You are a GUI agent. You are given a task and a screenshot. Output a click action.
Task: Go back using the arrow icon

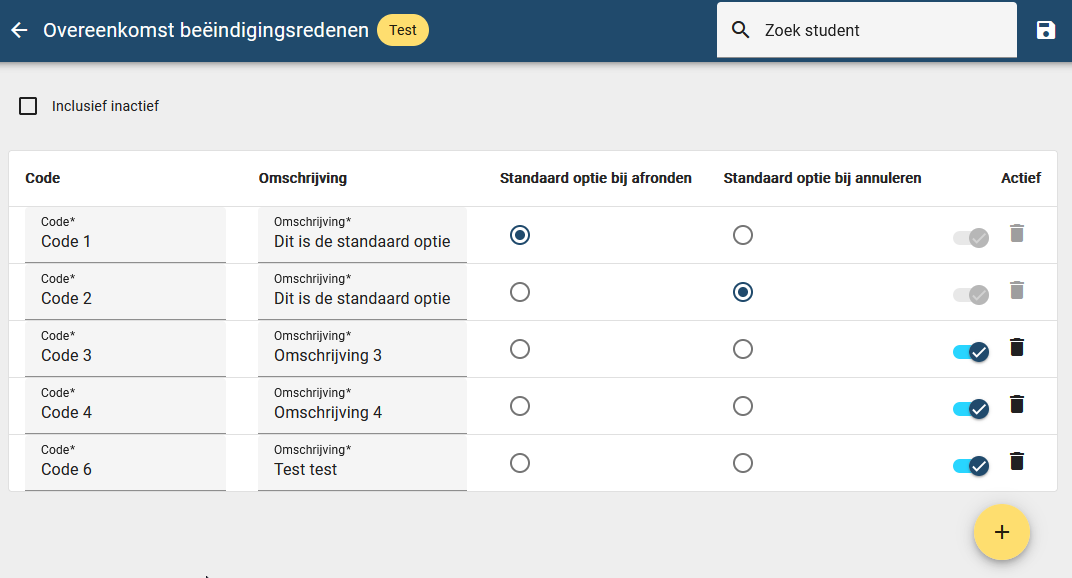click(19, 30)
